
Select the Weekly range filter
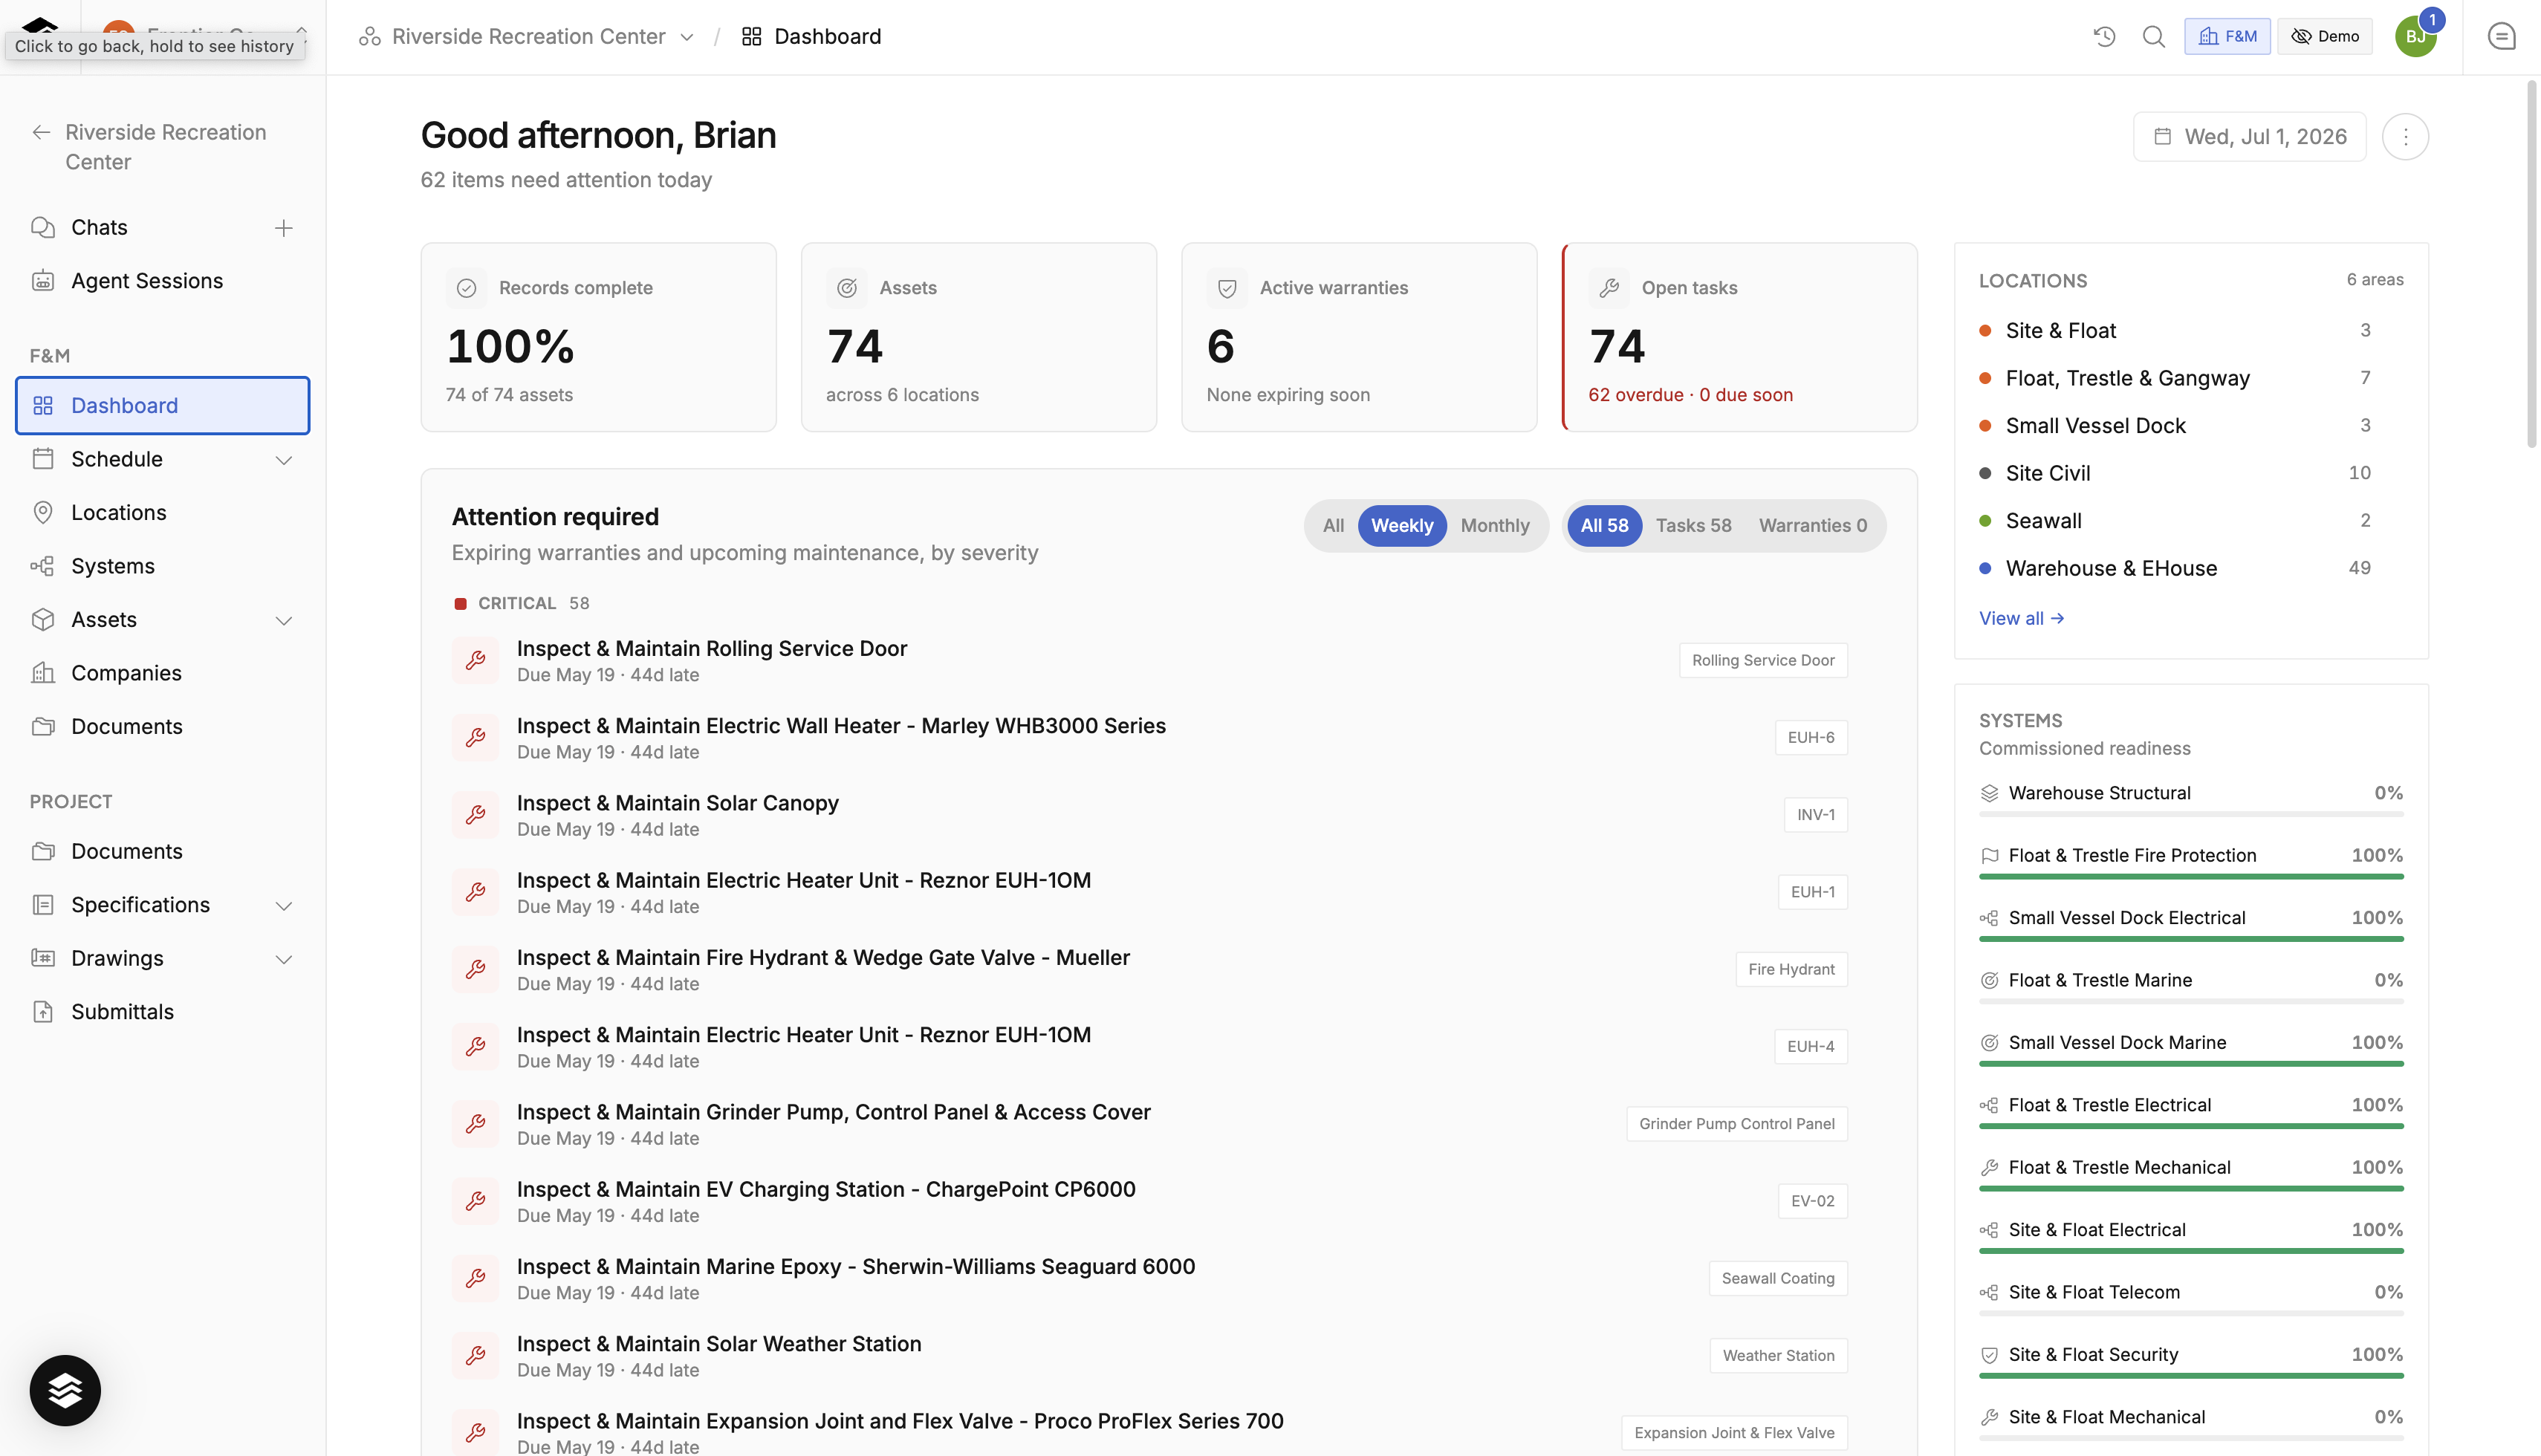tap(1401, 526)
